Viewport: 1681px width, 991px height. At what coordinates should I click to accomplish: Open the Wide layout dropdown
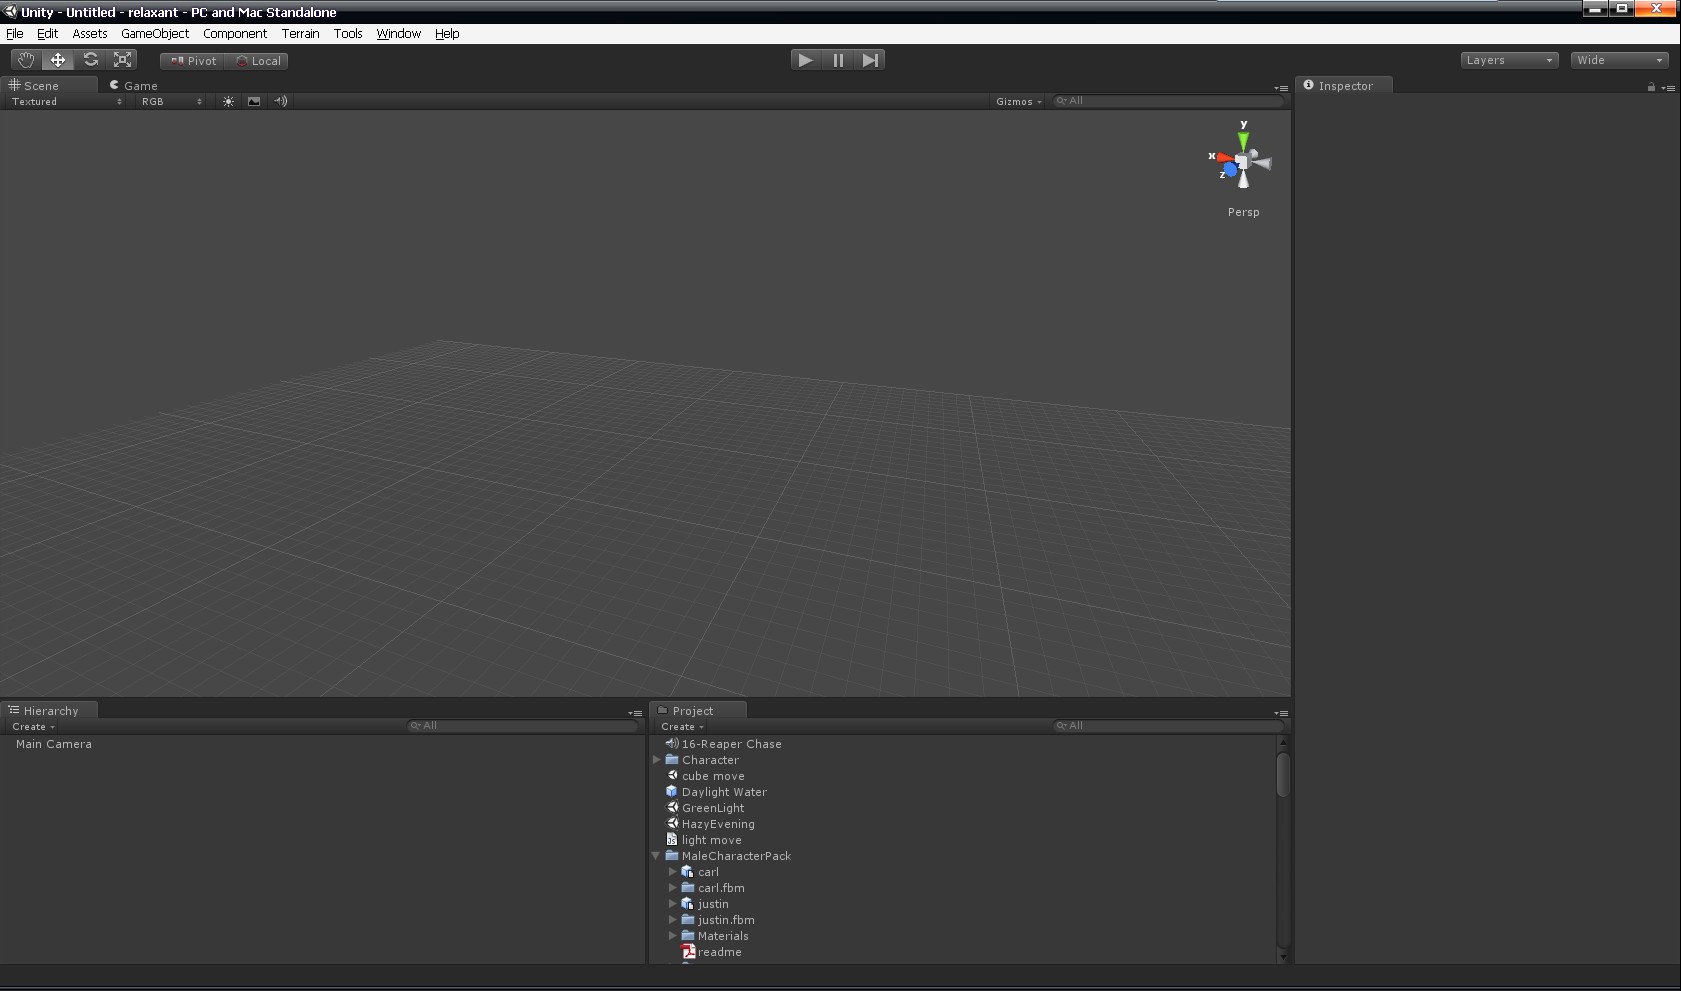(x=1619, y=60)
